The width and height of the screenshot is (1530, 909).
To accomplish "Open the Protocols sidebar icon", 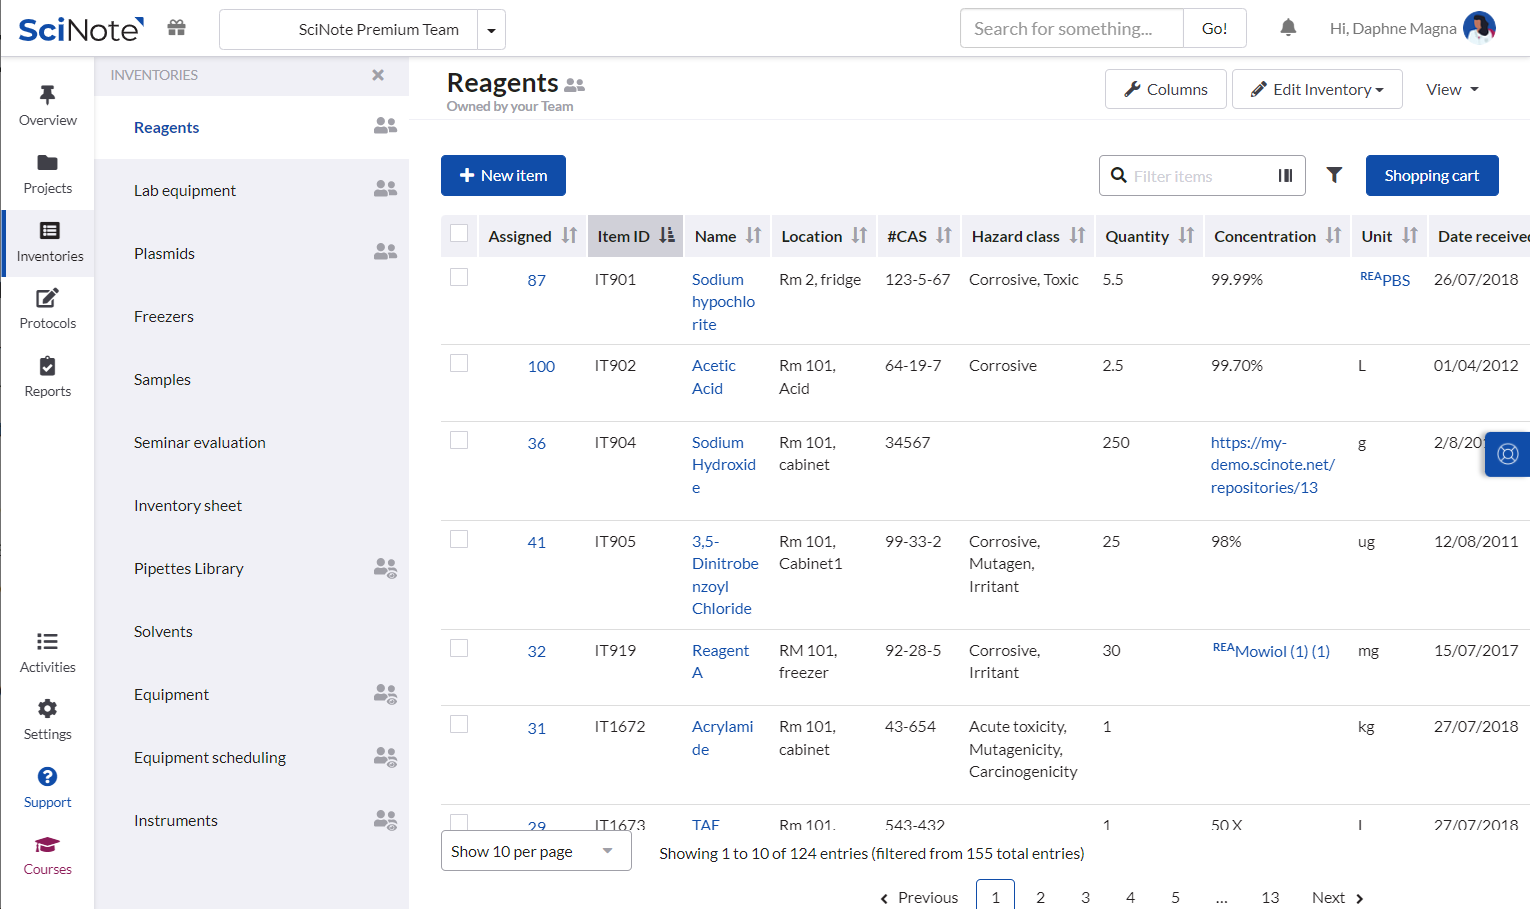I will [48, 308].
